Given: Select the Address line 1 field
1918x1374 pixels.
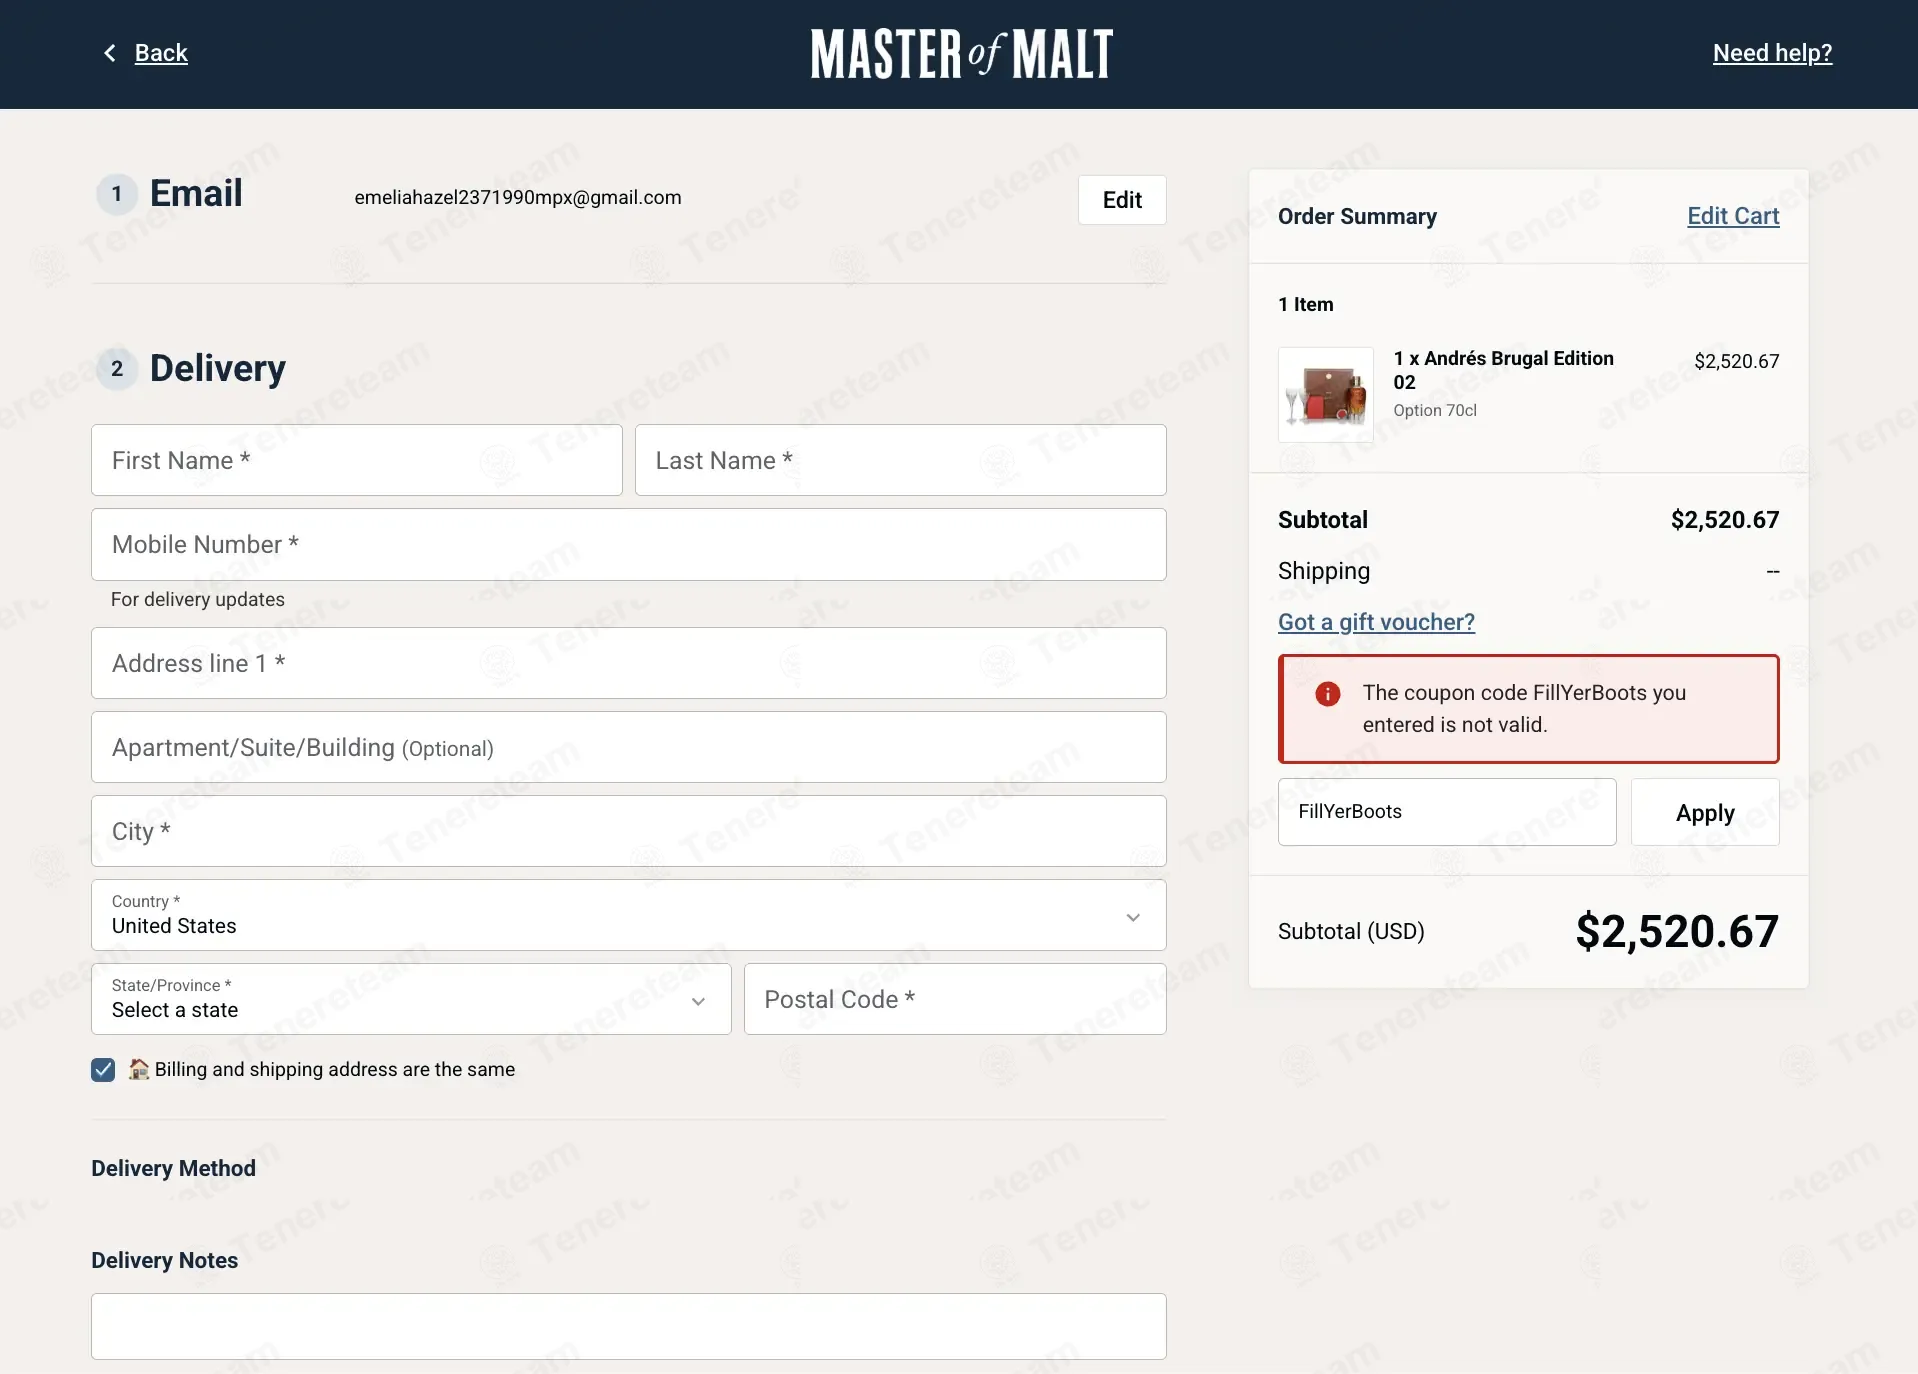Looking at the screenshot, I should point(628,663).
